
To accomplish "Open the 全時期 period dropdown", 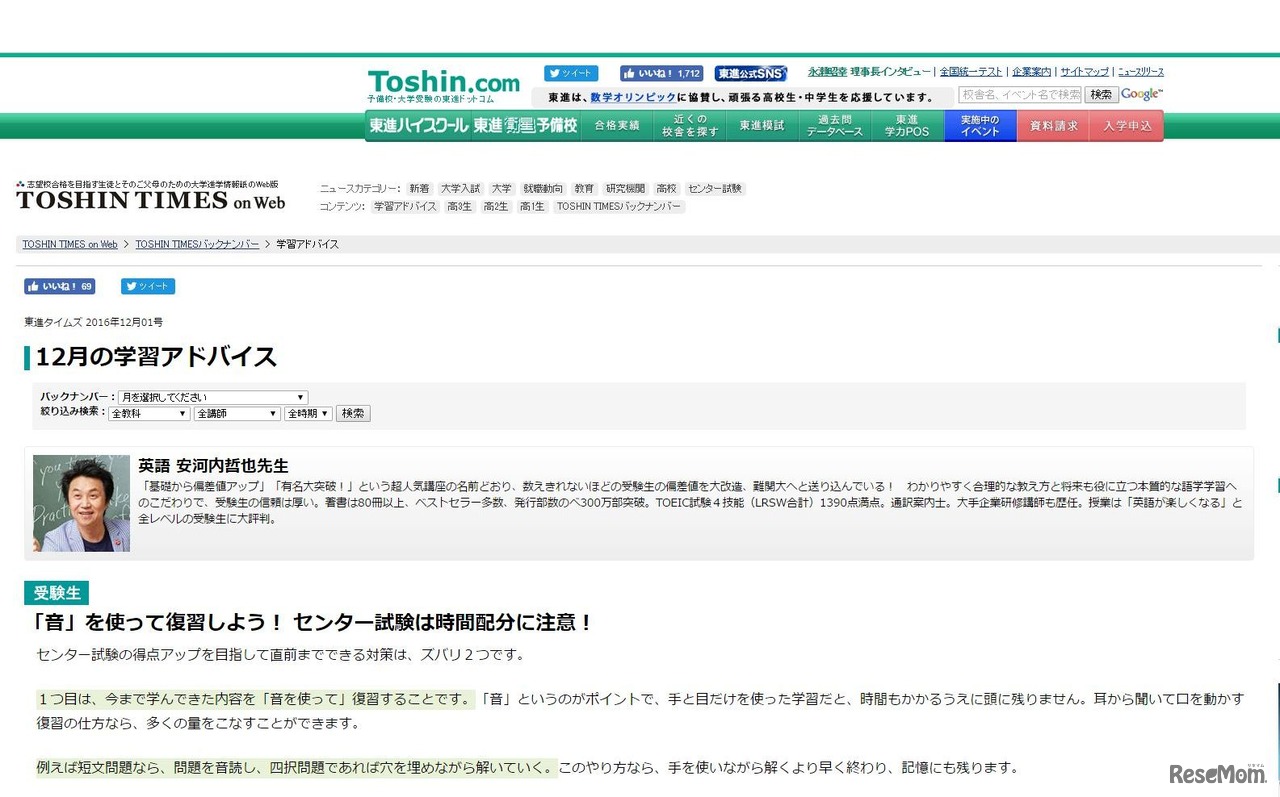I will pyautogui.click(x=307, y=413).
